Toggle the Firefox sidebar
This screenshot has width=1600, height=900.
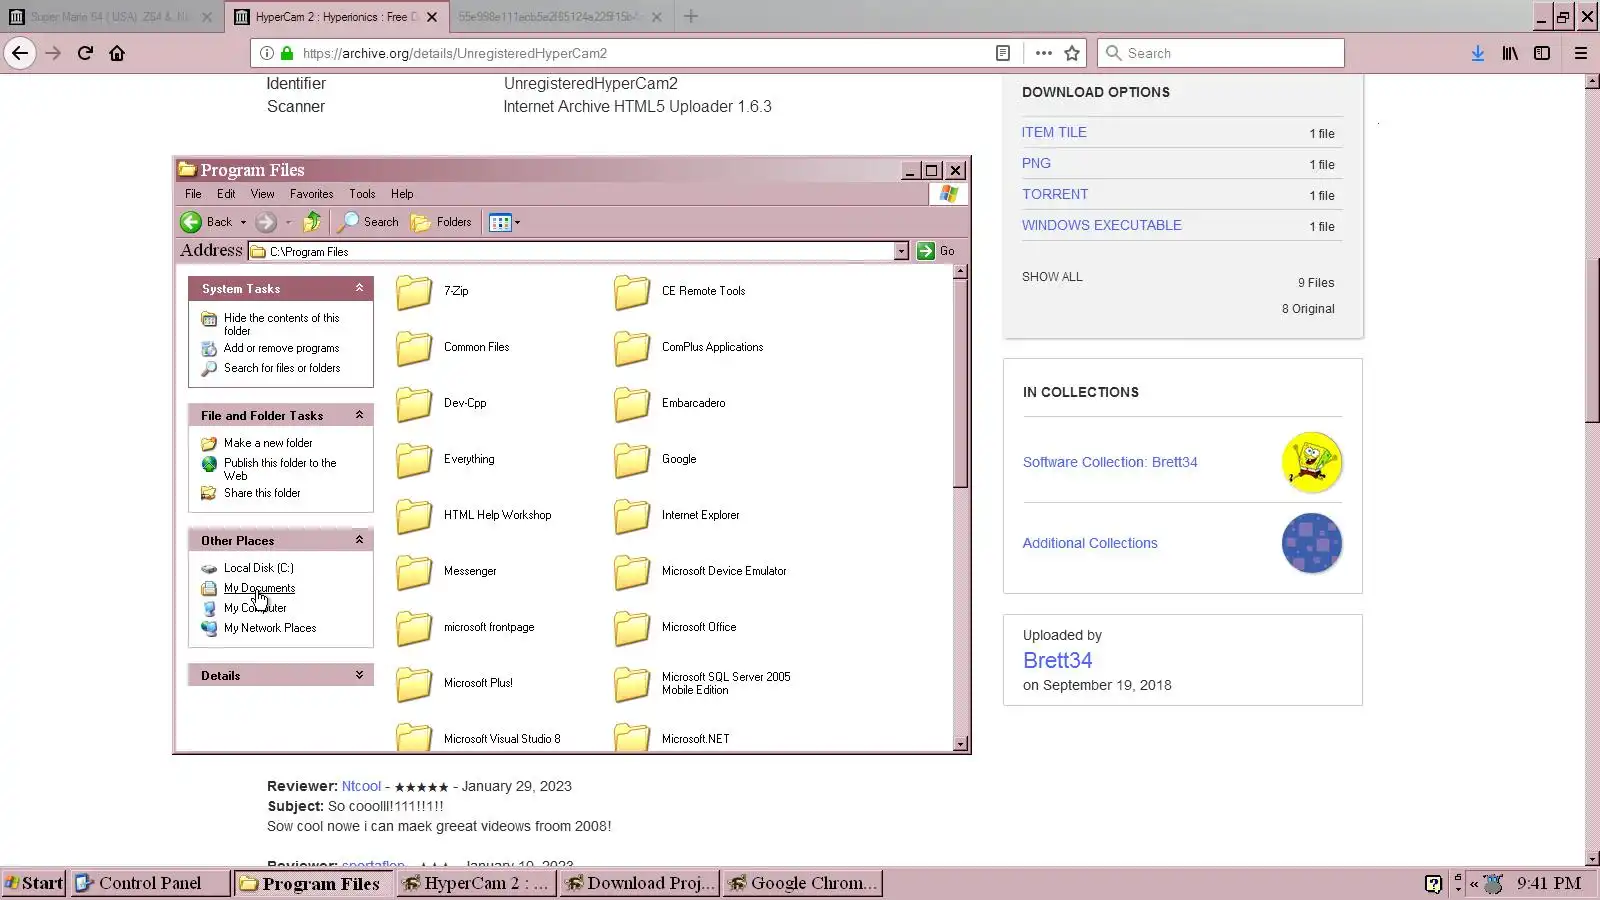pyautogui.click(x=1542, y=53)
